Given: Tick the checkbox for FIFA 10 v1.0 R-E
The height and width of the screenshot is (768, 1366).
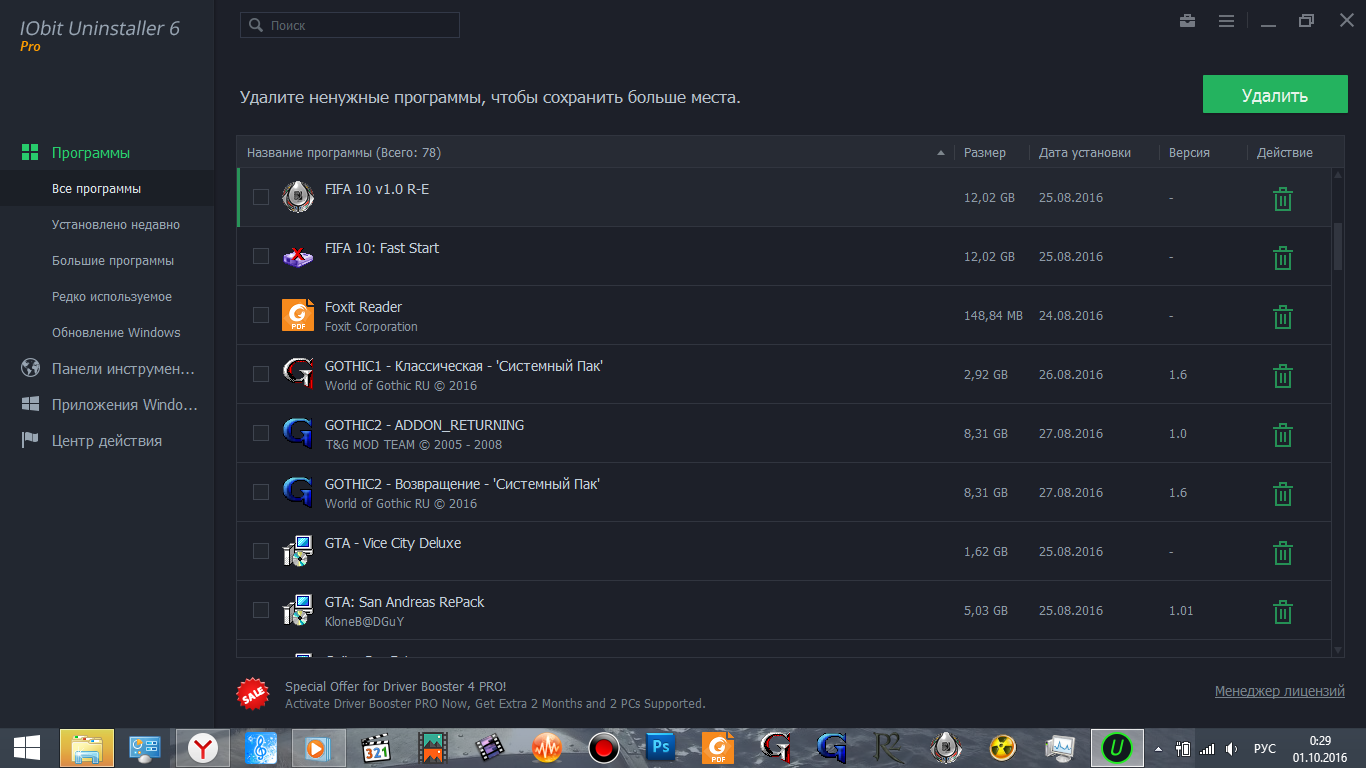Looking at the screenshot, I should 261,197.
